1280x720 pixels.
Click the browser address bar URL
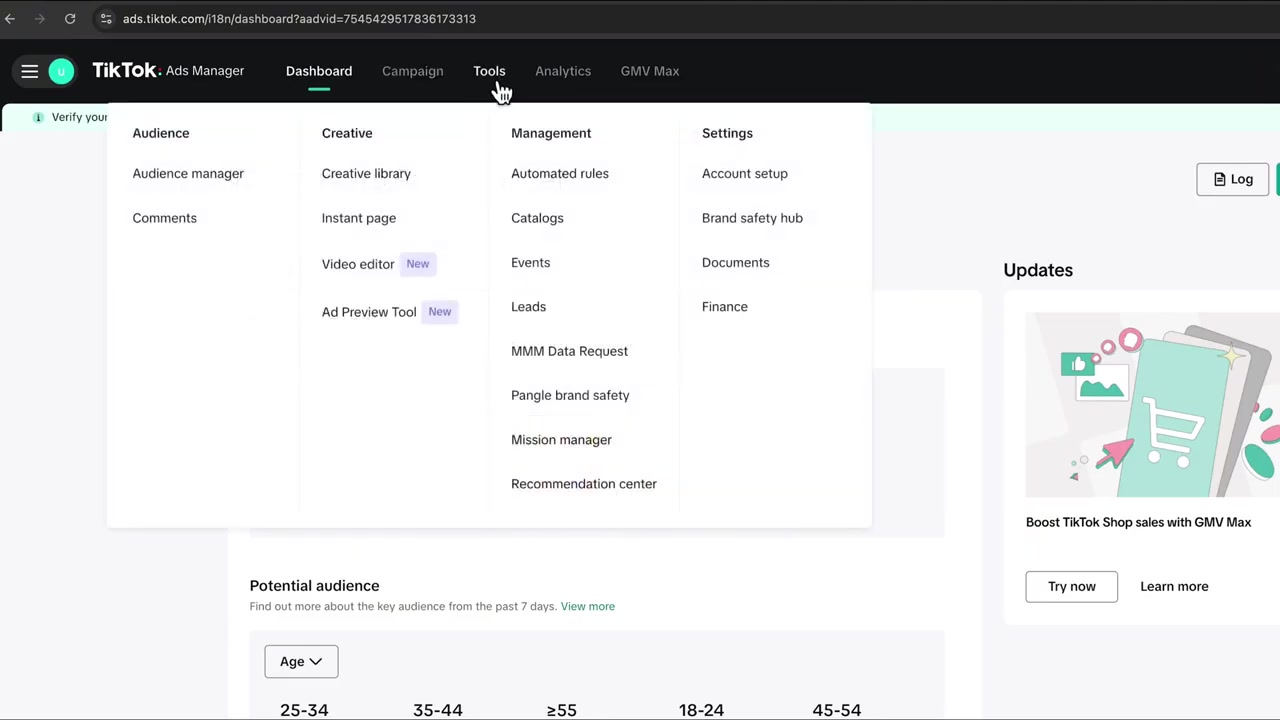299,18
